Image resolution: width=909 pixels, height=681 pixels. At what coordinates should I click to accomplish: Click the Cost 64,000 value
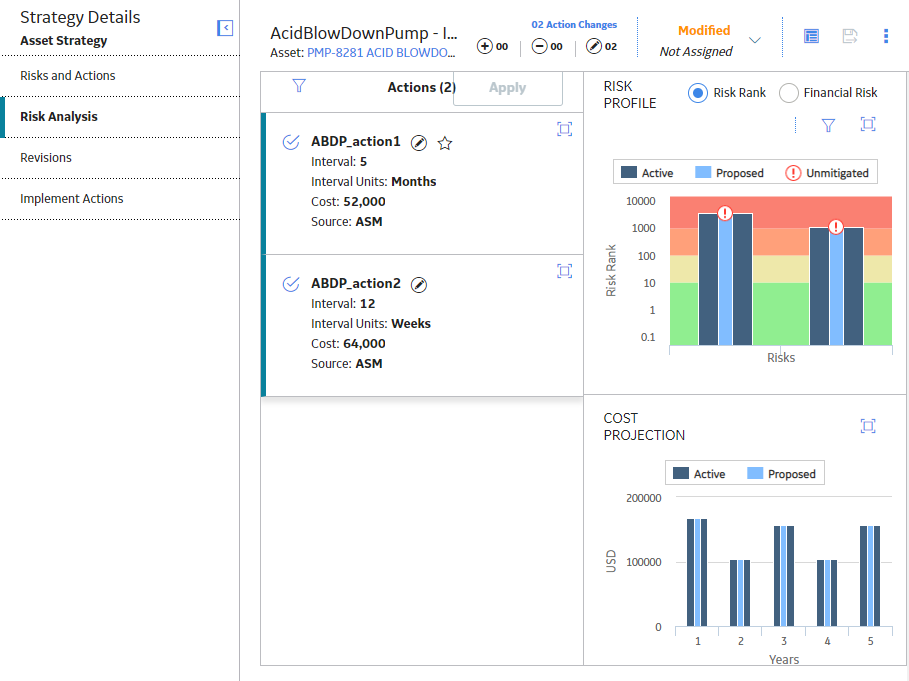[x=364, y=344]
